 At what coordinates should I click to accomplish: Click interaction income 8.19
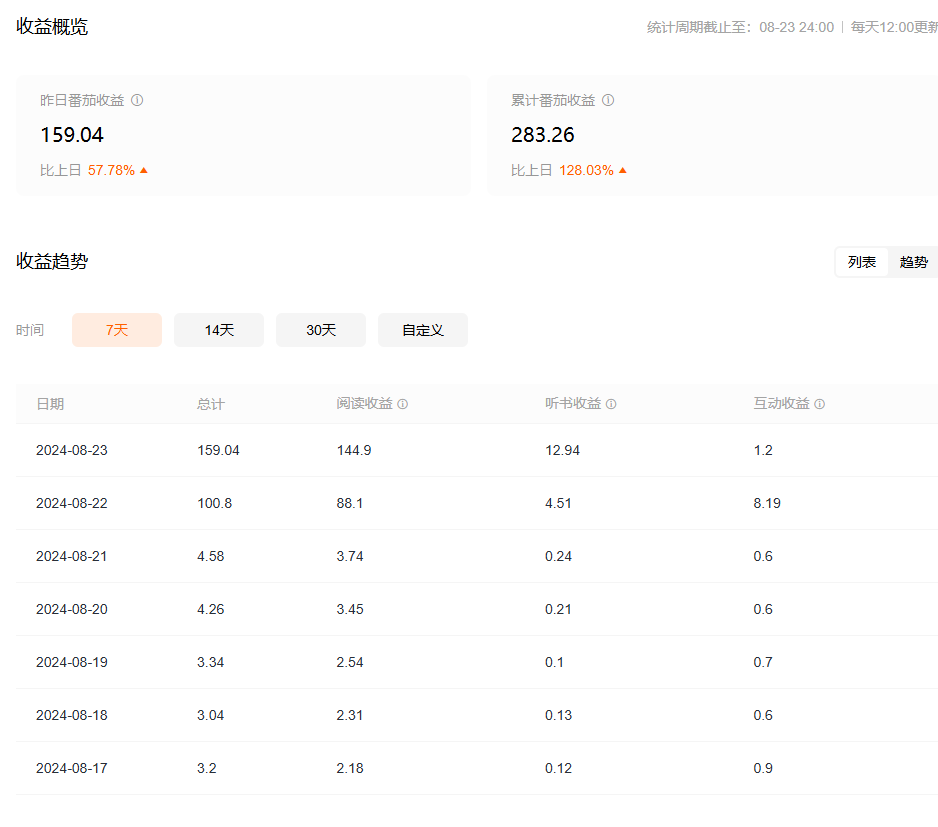click(x=767, y=504)
